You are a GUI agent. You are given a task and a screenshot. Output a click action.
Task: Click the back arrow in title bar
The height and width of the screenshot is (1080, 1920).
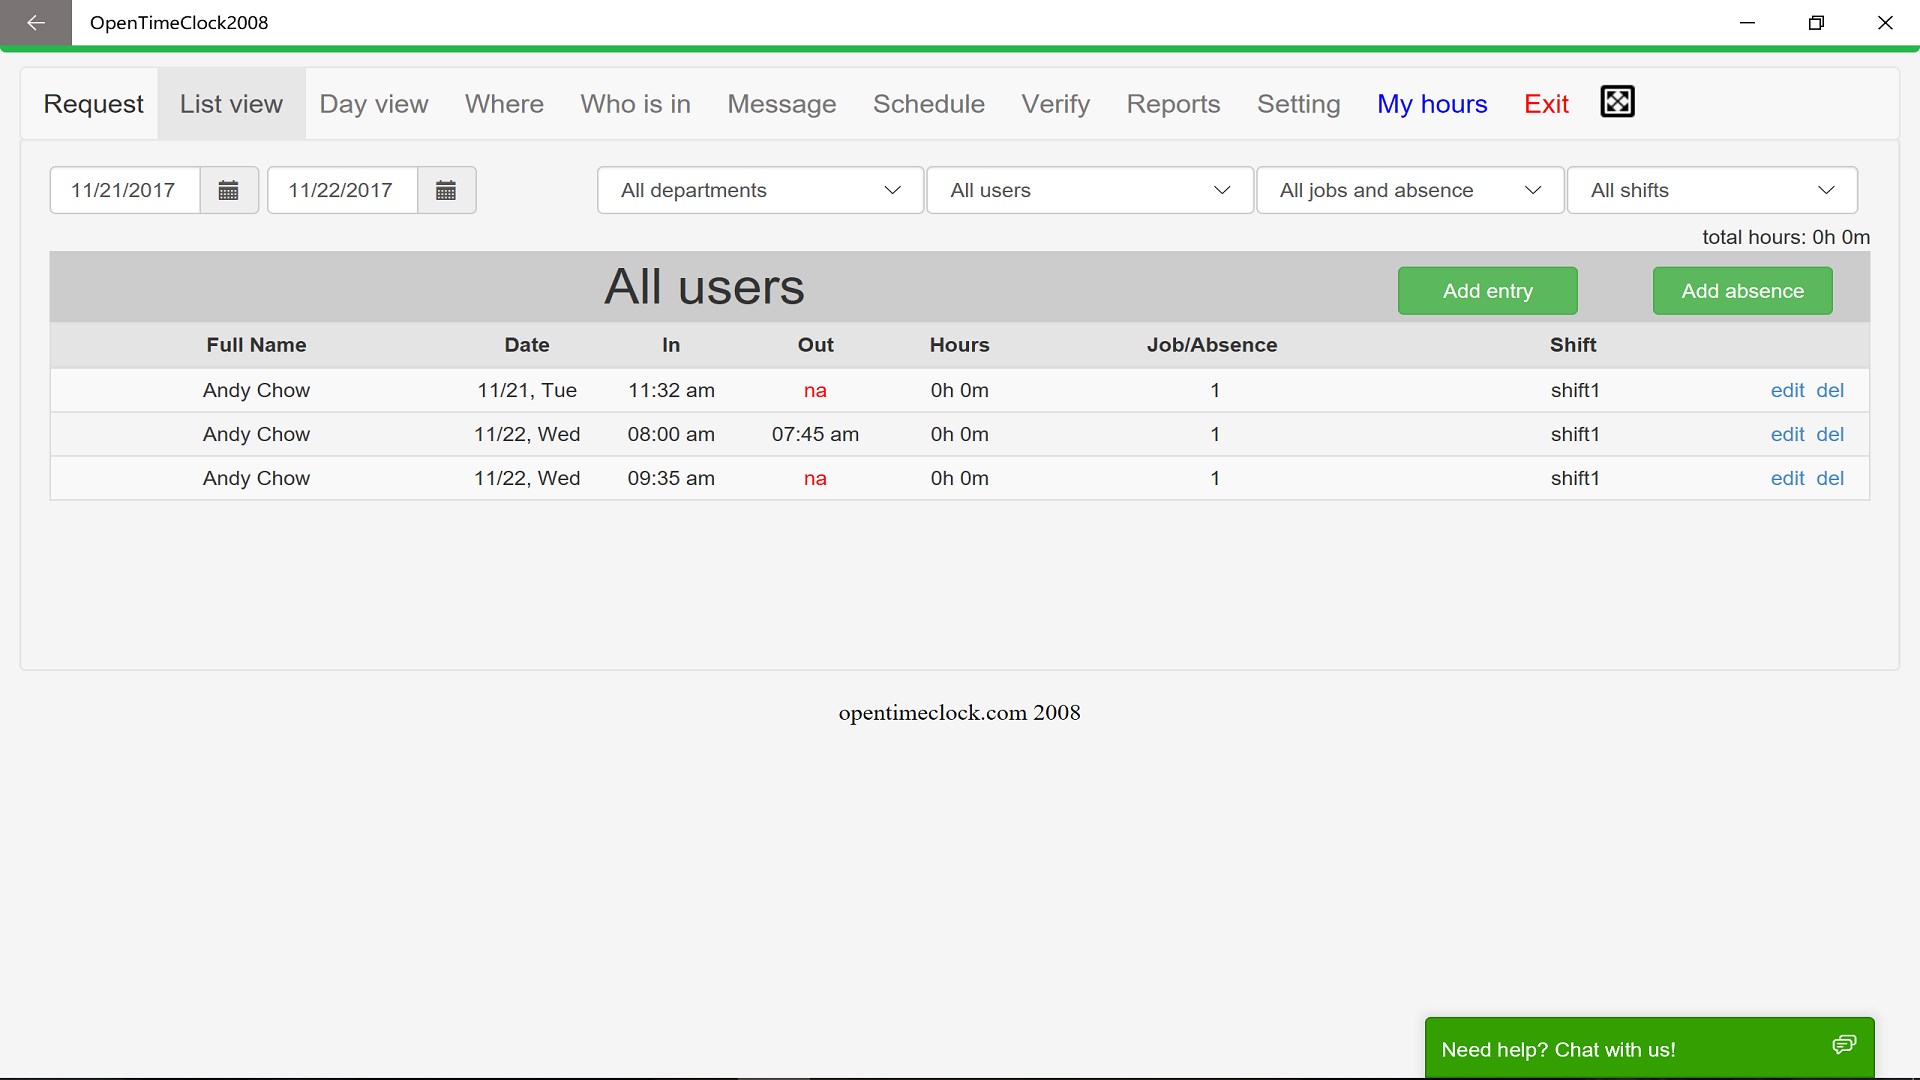(36, 22)
